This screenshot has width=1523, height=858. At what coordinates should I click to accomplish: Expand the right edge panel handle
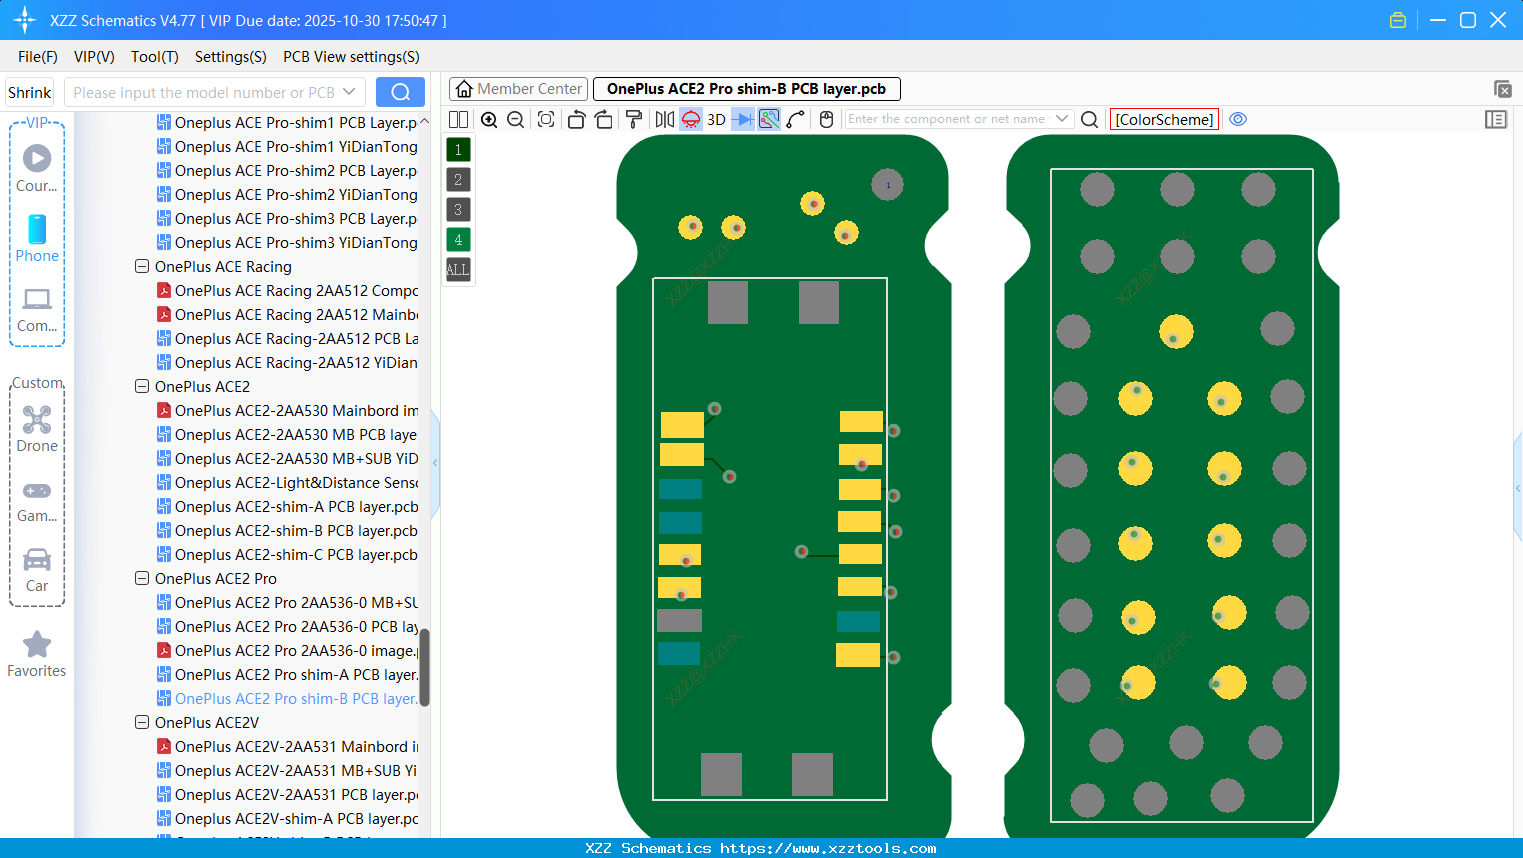1518,488
